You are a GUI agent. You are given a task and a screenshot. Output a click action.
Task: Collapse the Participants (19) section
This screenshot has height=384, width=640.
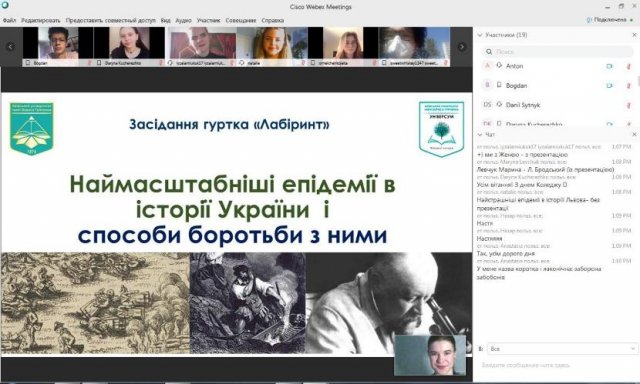click(x=480, y=35)
